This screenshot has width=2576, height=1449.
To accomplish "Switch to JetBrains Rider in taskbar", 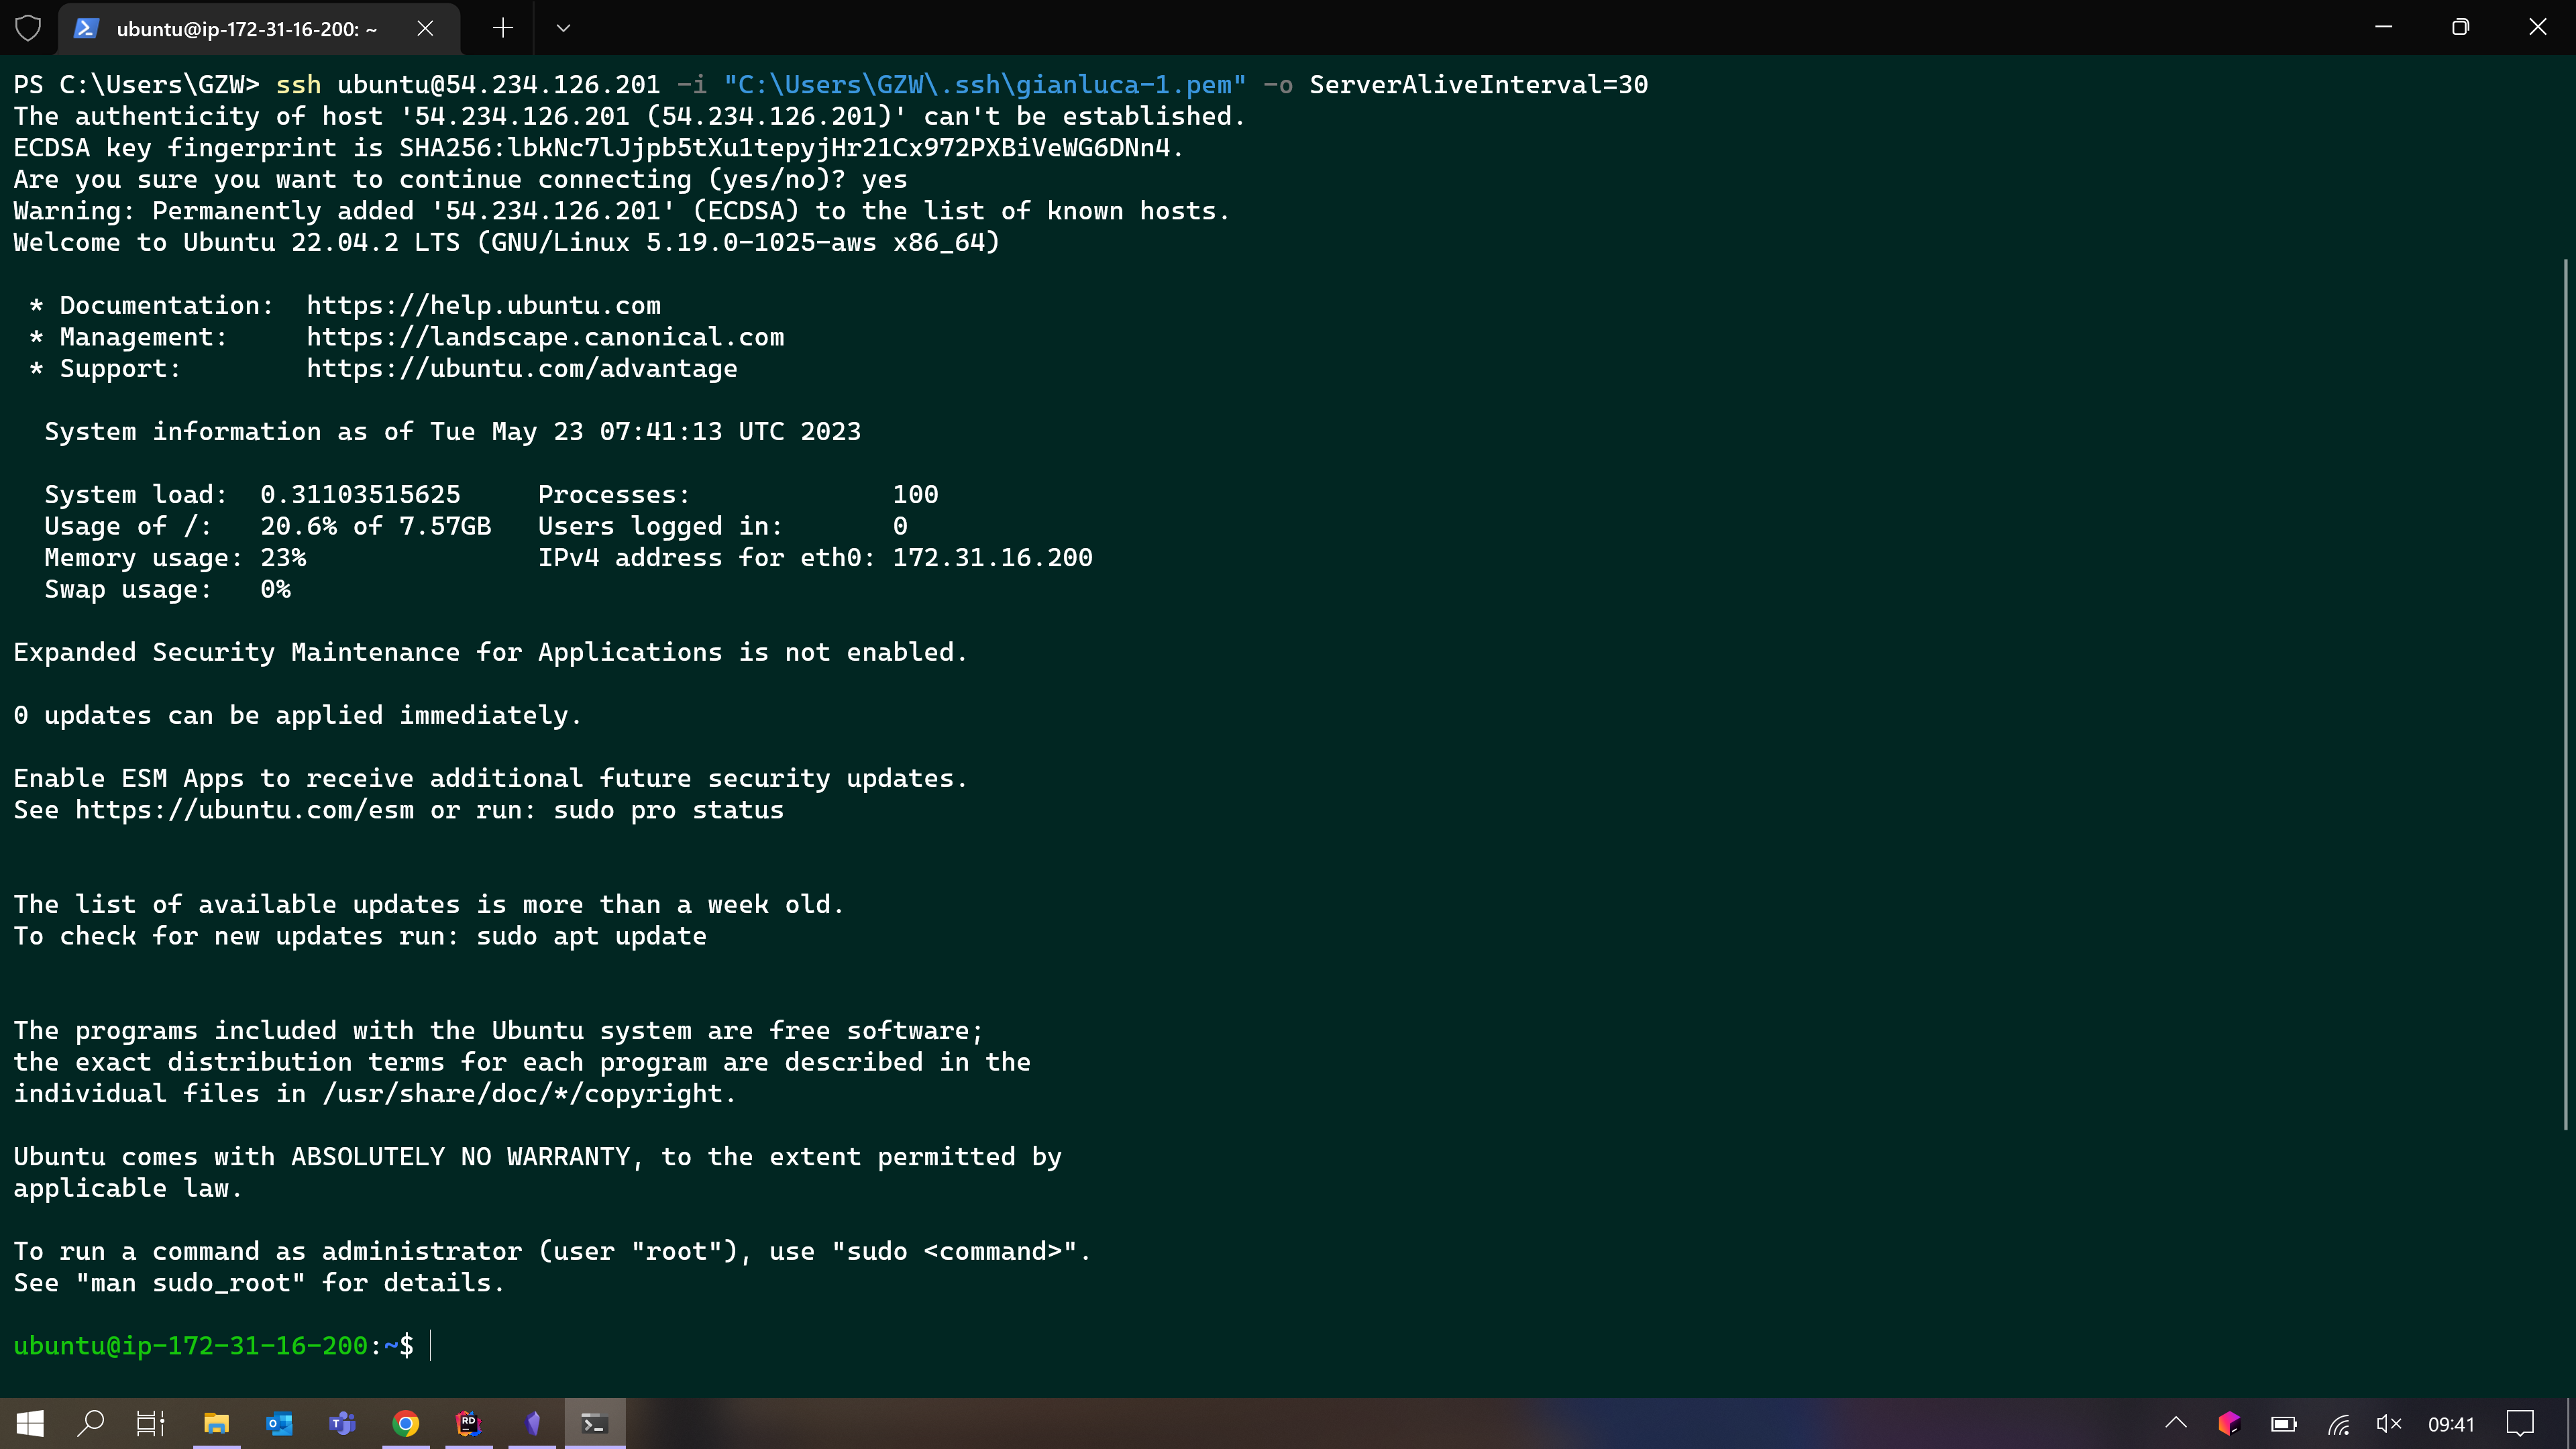I will pyautogui.click(x=468, y=1423).
